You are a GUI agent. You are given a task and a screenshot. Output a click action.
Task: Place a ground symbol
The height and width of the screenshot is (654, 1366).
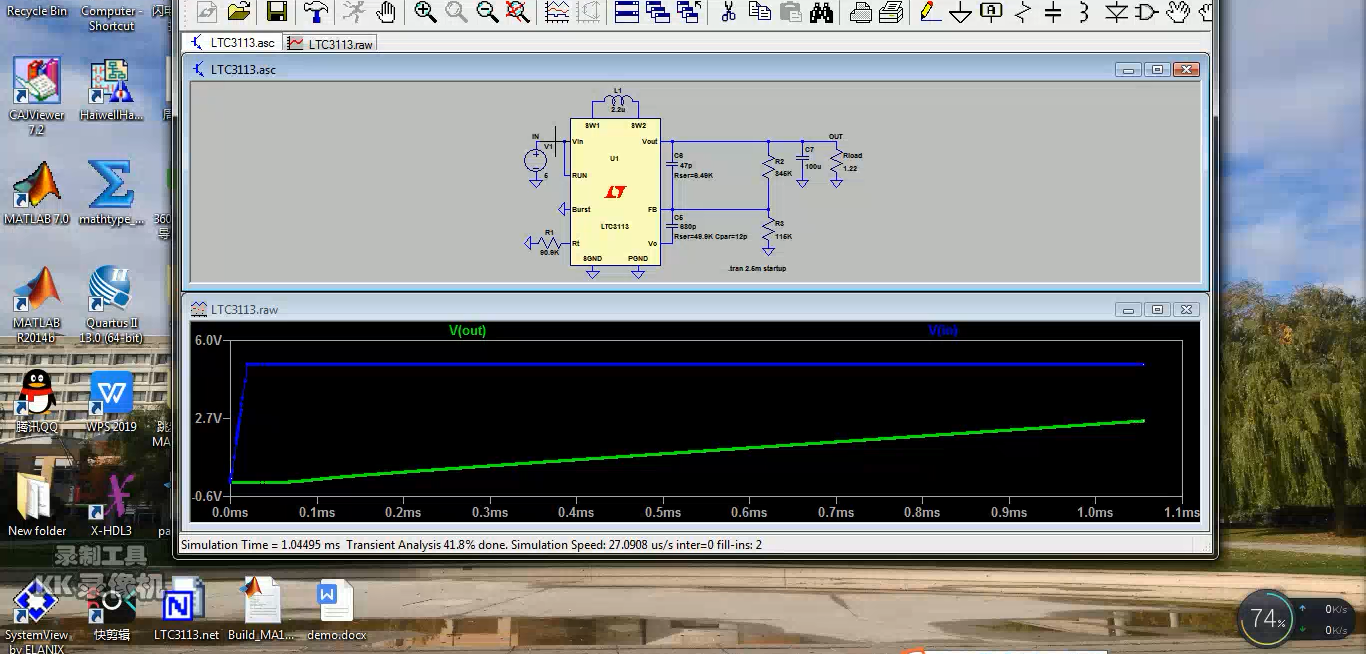pyautogui.click(x=960, y=12)
